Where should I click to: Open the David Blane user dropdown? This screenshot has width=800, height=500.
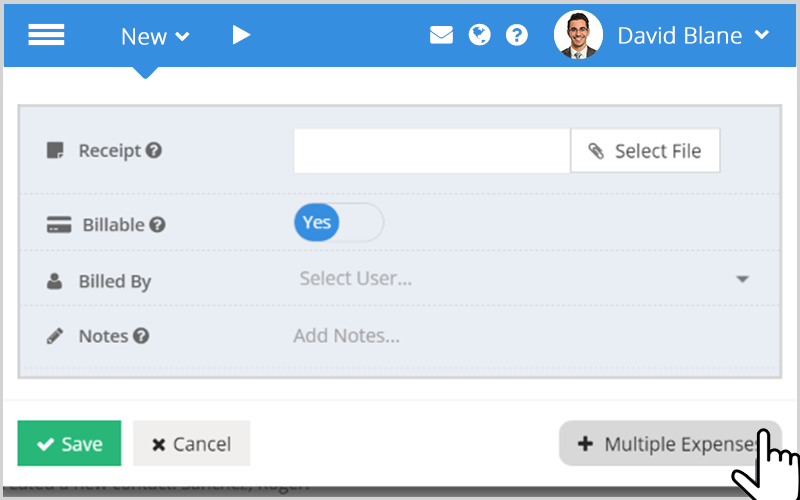(x=693, y=35)
